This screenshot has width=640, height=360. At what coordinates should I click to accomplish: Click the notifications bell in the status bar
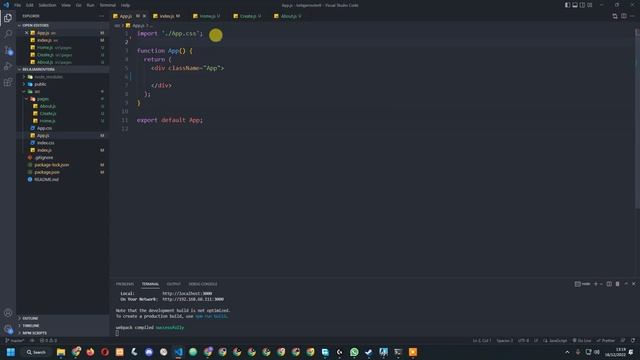[633, 340]
